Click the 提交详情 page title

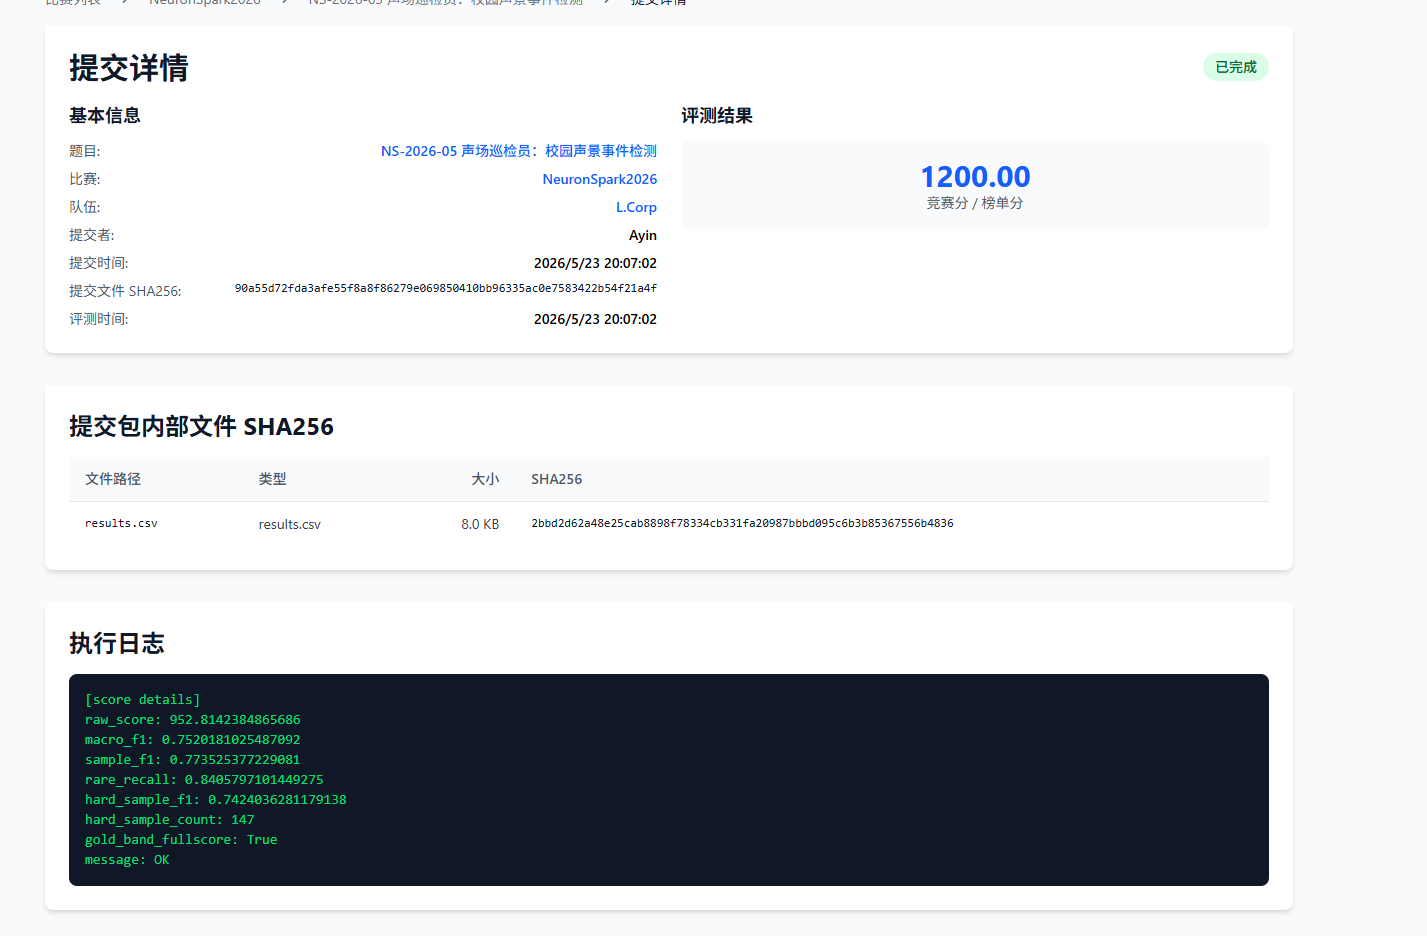129,68
